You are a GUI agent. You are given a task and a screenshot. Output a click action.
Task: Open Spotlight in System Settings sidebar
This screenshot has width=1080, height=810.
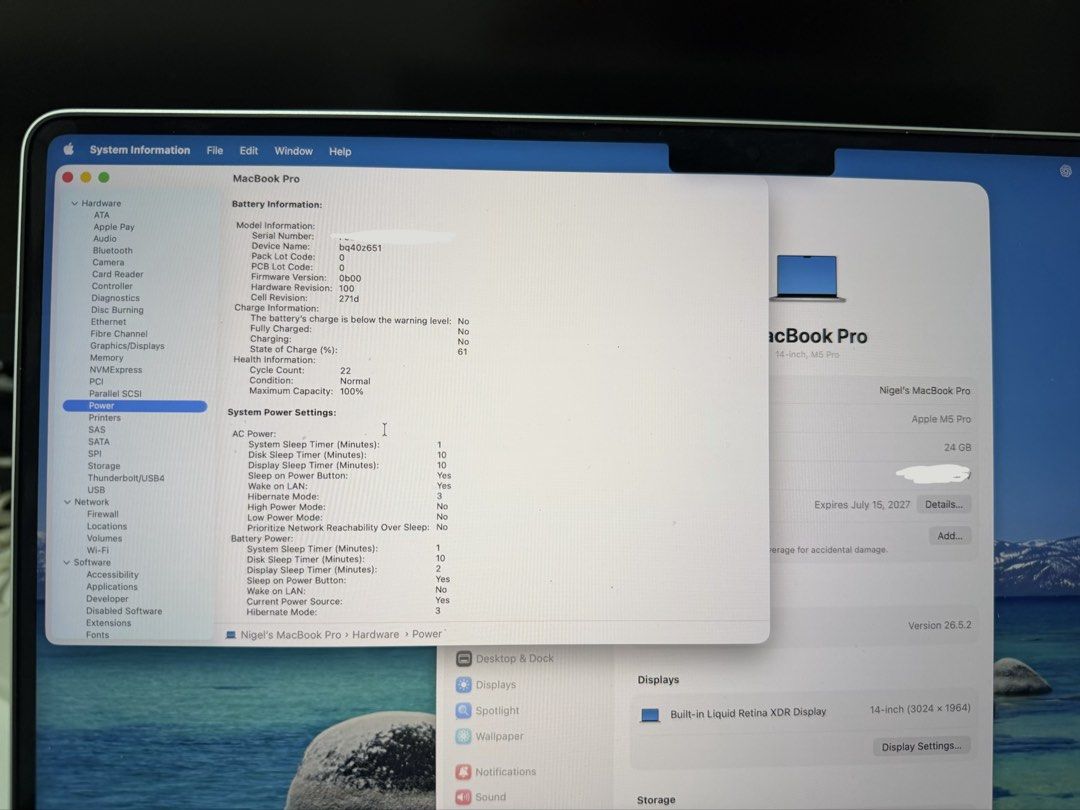(488, 711)
